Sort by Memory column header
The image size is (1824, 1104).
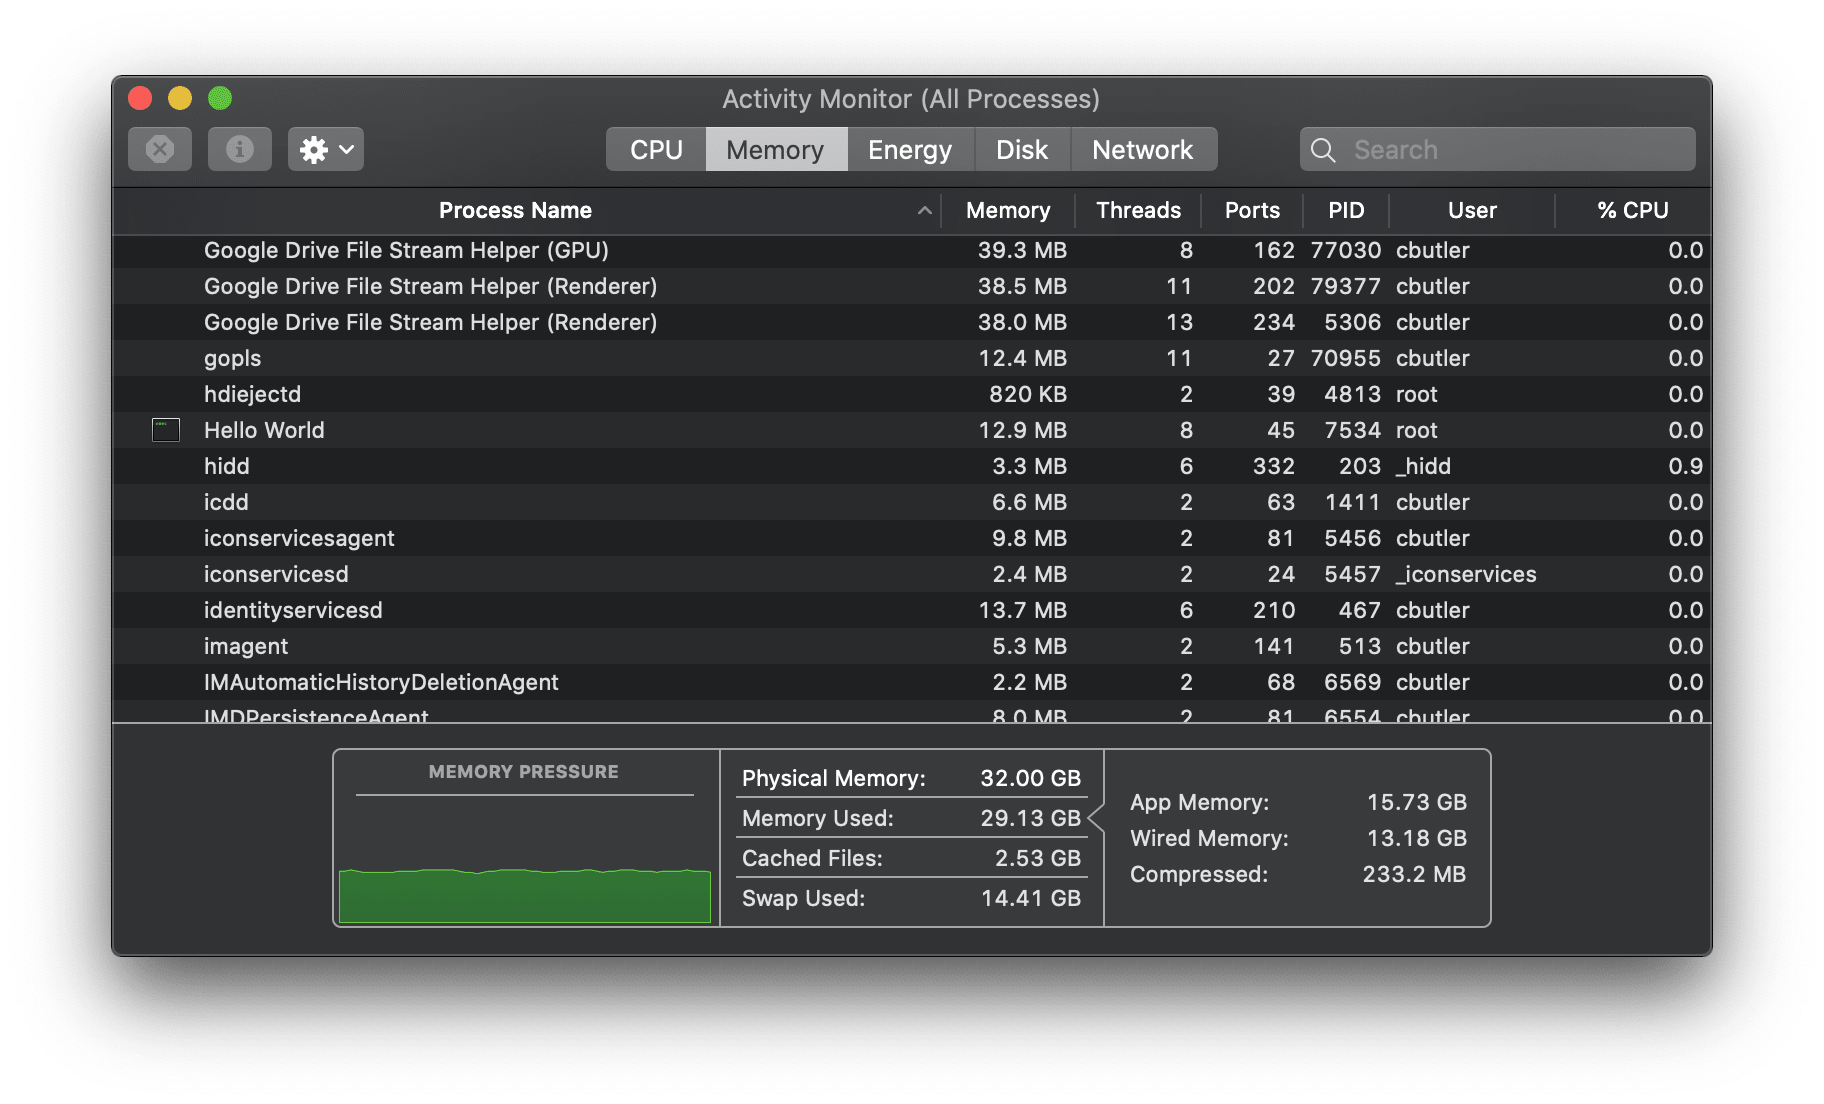1008,210
